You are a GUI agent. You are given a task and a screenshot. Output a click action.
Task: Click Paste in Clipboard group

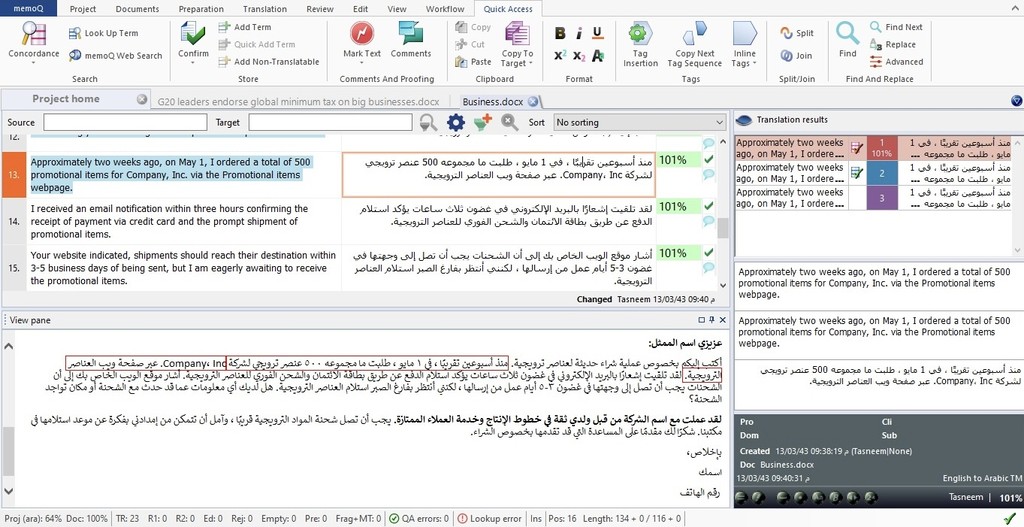point(473,61)
